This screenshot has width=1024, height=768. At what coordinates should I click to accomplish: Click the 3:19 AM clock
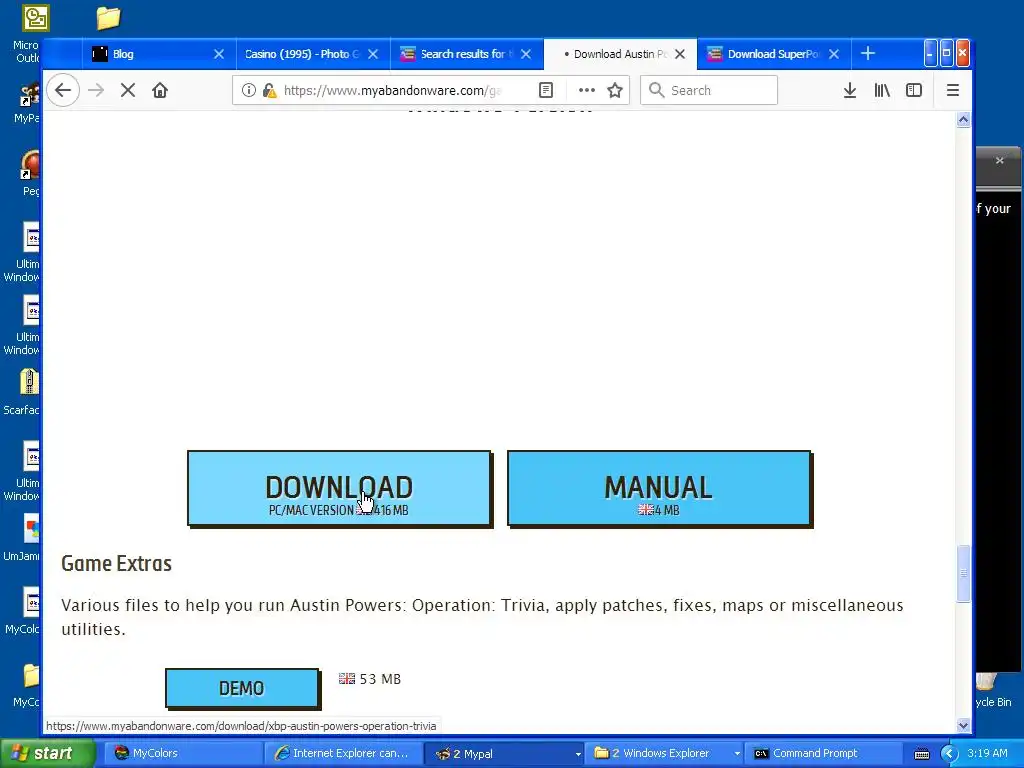987,753
